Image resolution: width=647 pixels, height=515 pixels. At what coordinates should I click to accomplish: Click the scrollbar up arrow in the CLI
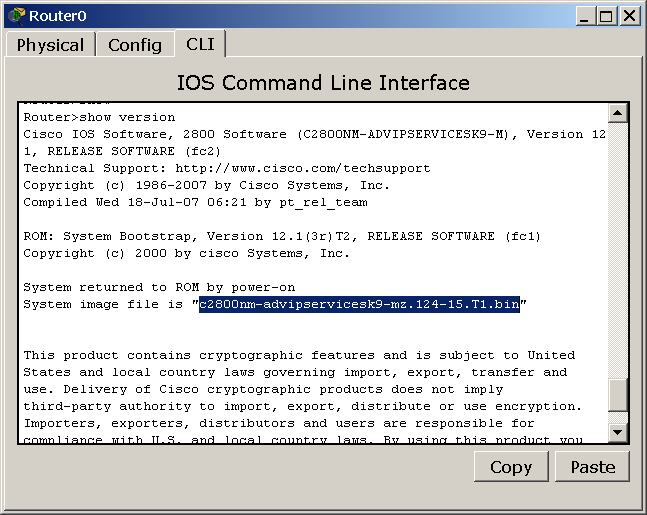tap(618, 113)
